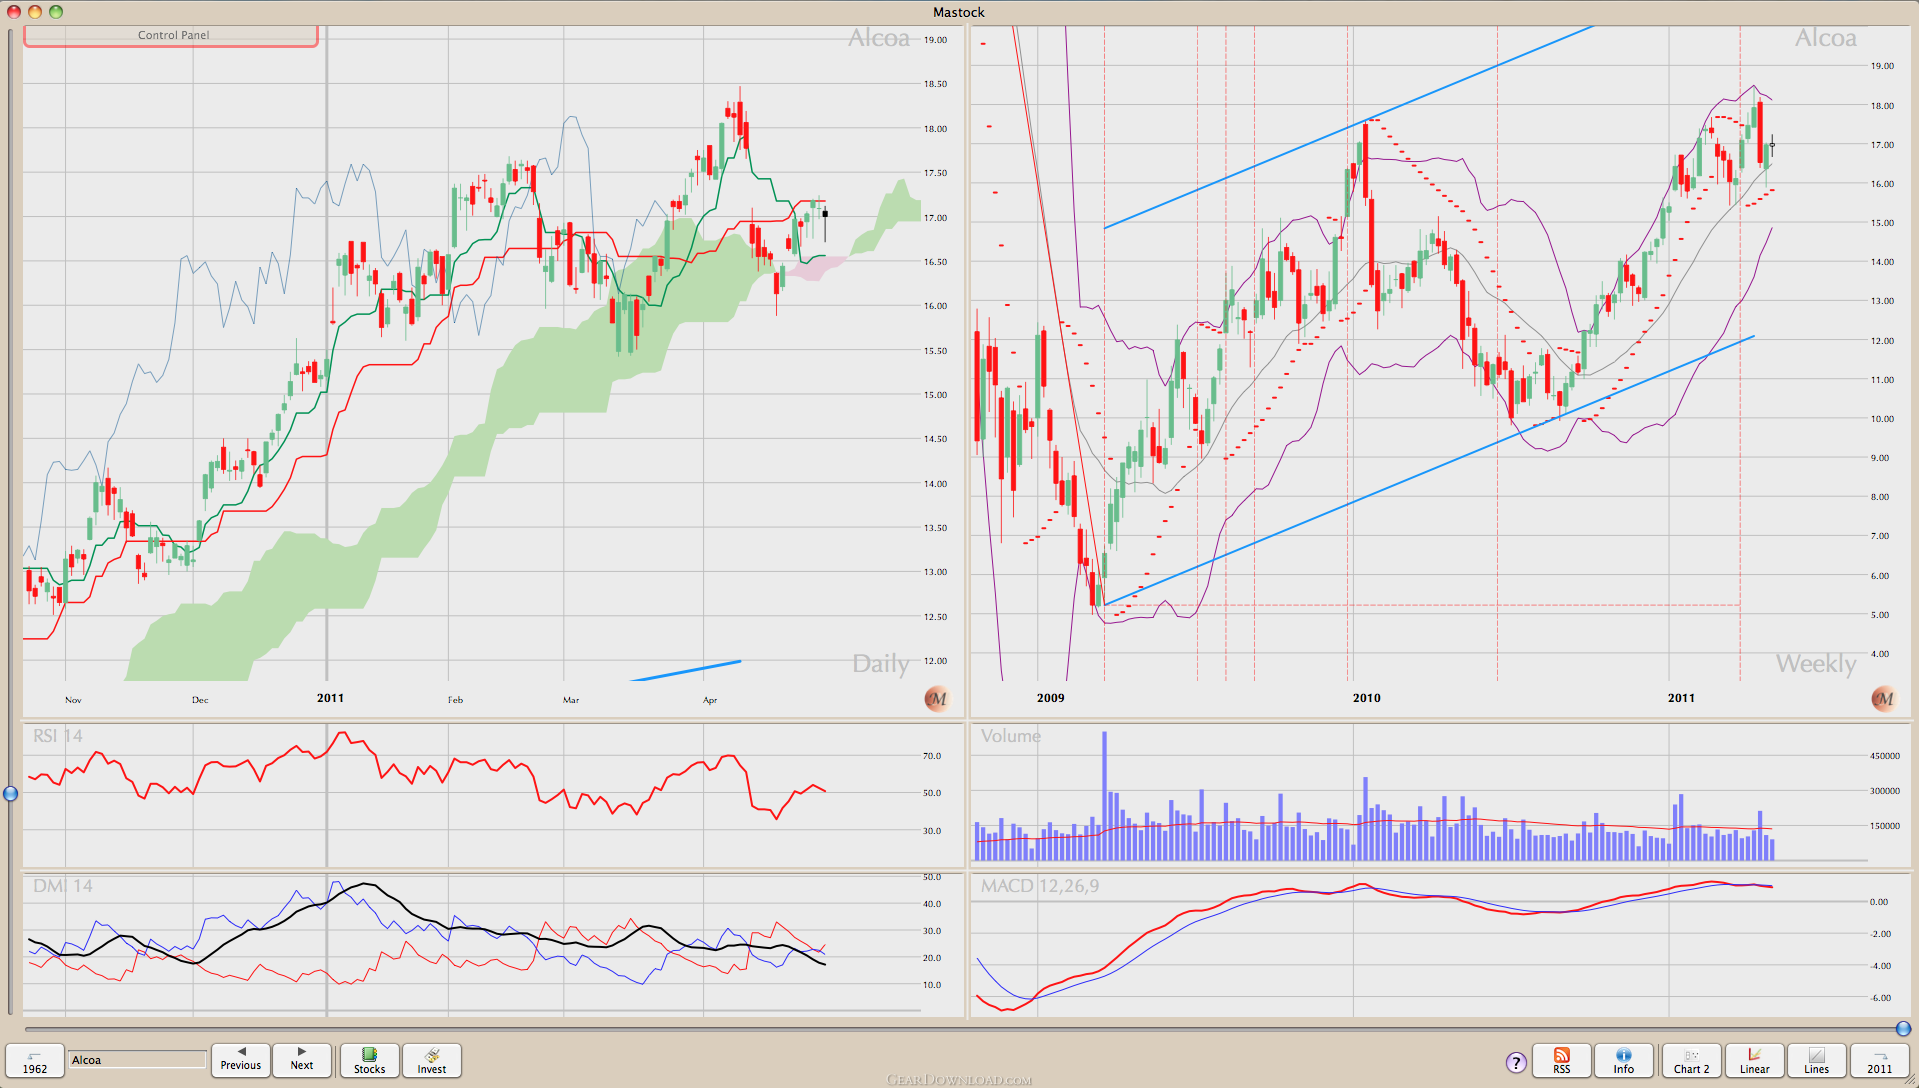1919x1088 pixels.
Task: Open the Info panel button
Action: (x=1623, y=1060)
